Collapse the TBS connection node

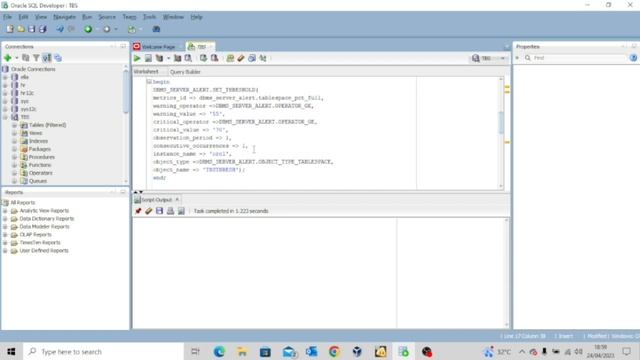click(x=5, y=117)
